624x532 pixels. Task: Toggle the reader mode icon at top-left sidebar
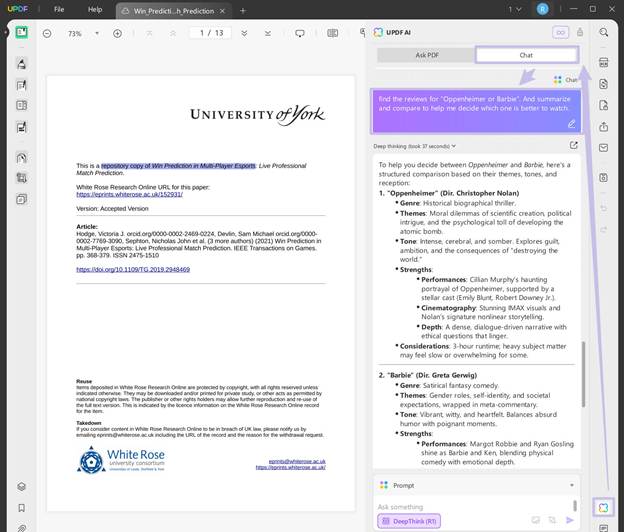coord(21,33)
